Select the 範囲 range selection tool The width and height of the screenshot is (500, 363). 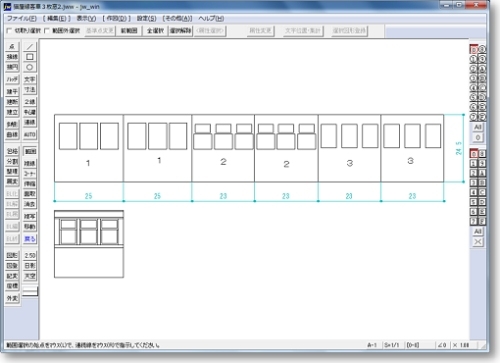pyautogui.click(x=30, y=151)
